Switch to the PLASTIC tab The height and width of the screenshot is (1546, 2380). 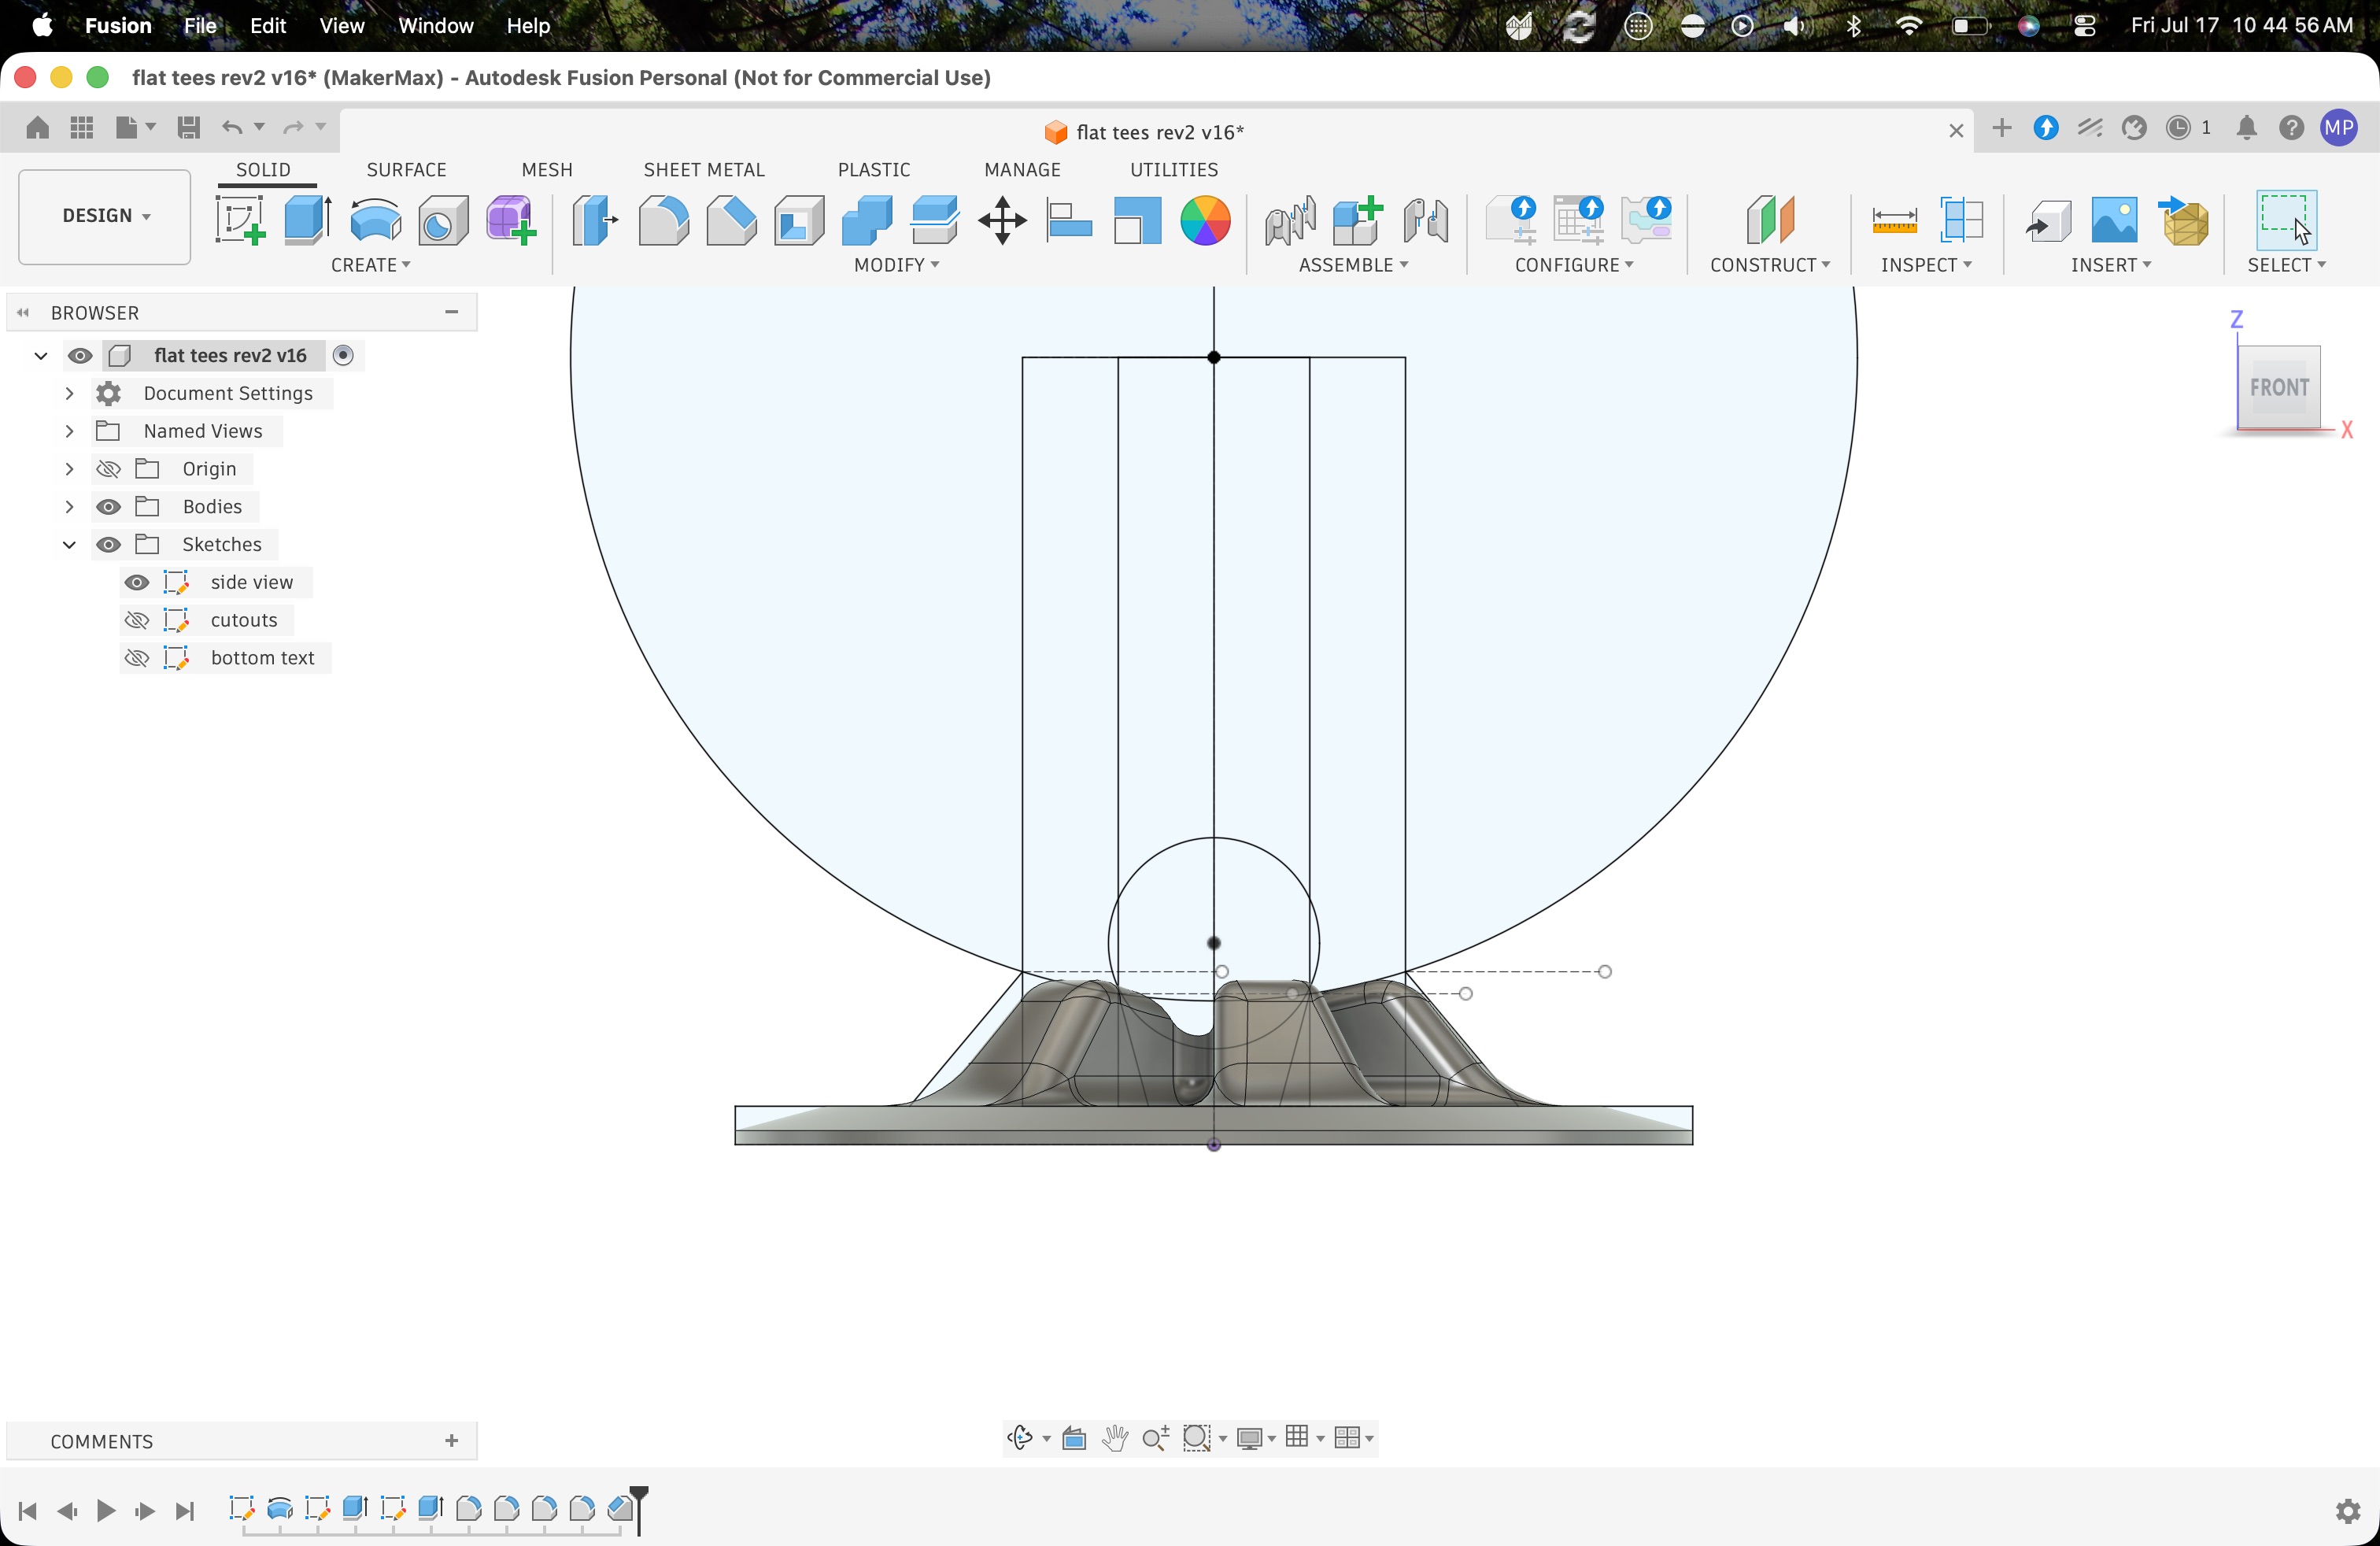coord(874,170)
